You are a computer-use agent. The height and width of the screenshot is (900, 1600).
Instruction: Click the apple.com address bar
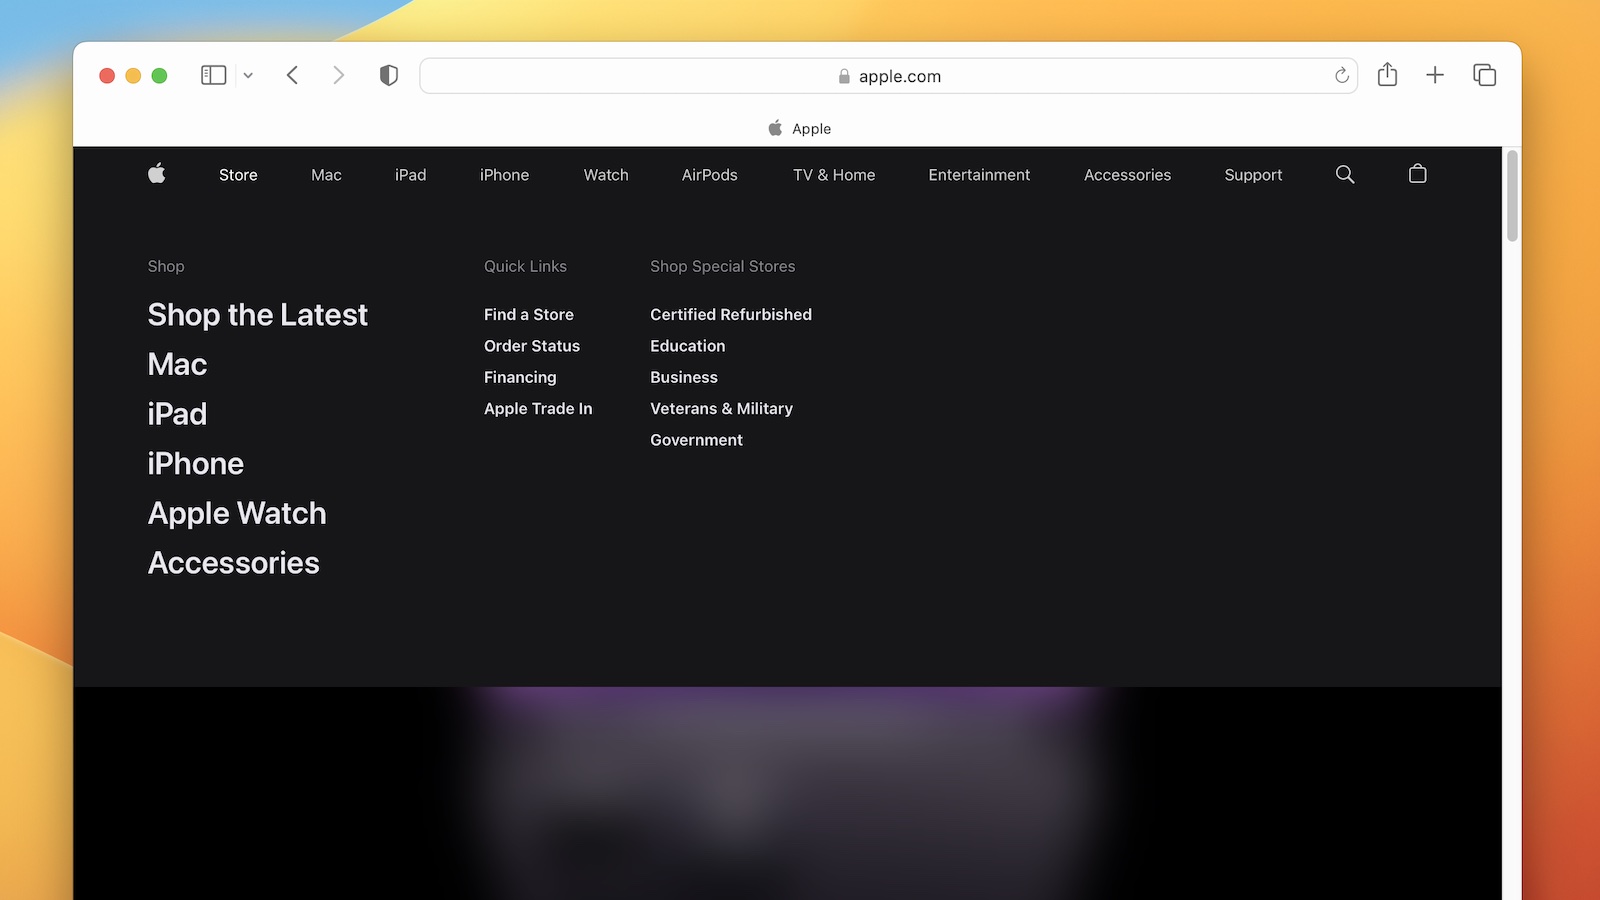click(888, 75)
